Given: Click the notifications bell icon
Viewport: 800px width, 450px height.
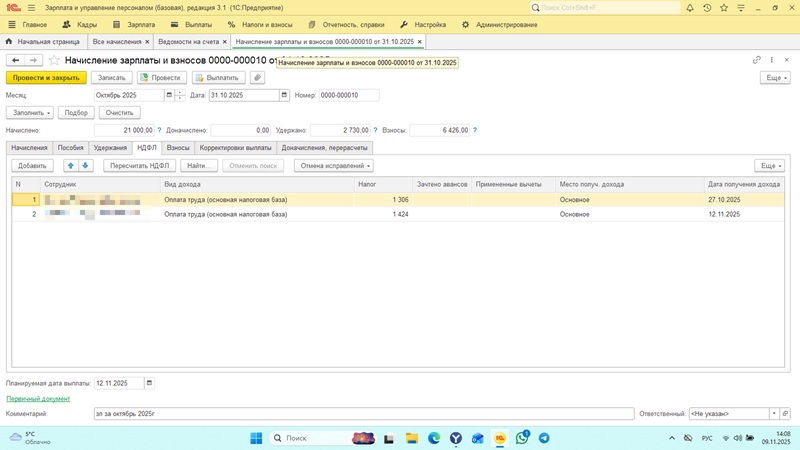Looking at the screenshot, I should coord(690,8).
